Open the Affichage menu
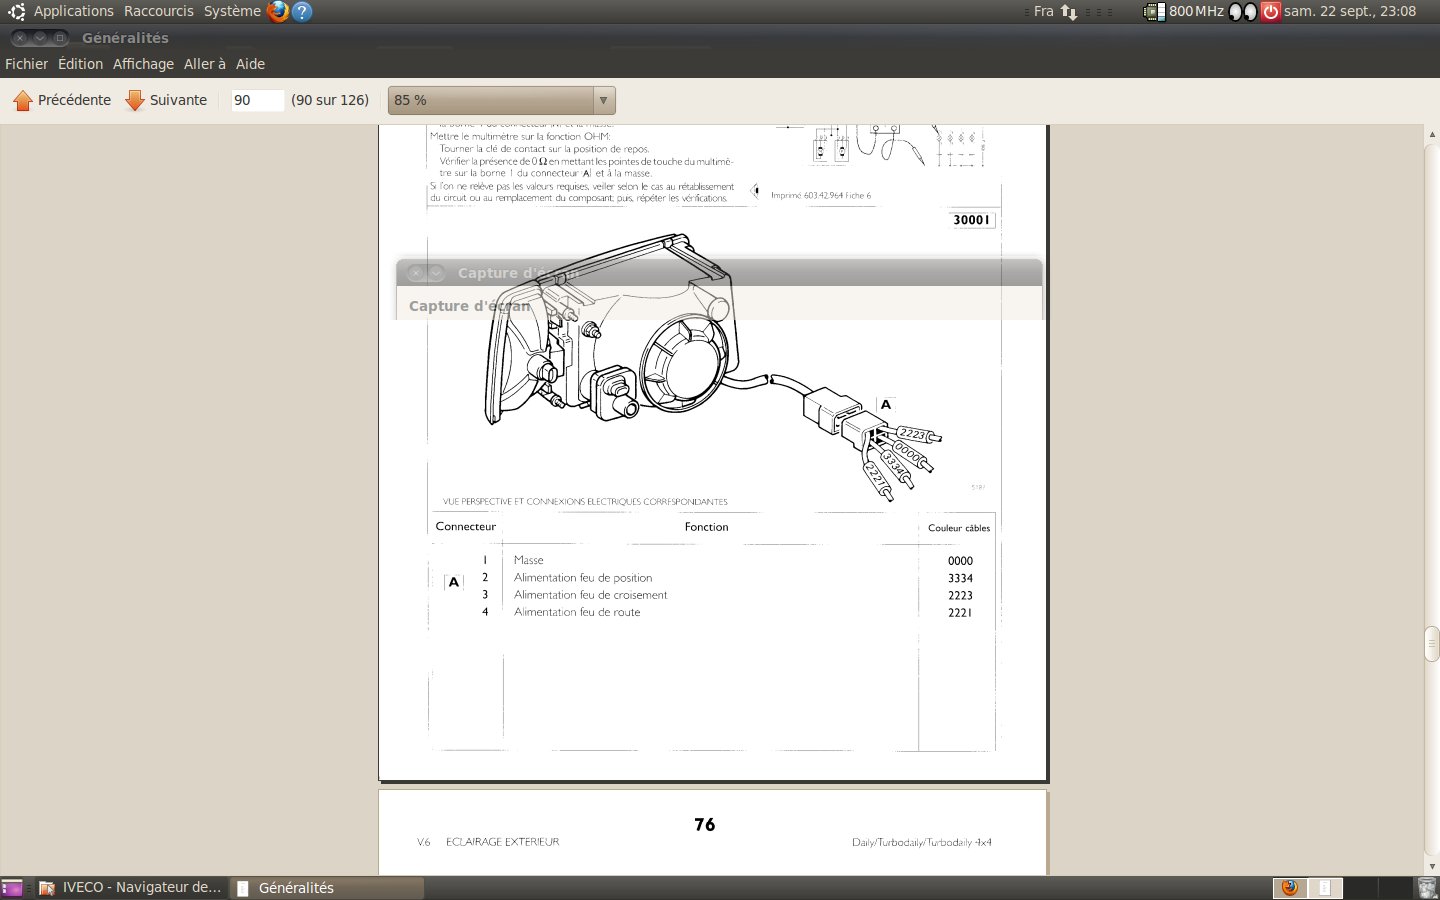 point(143,64)
